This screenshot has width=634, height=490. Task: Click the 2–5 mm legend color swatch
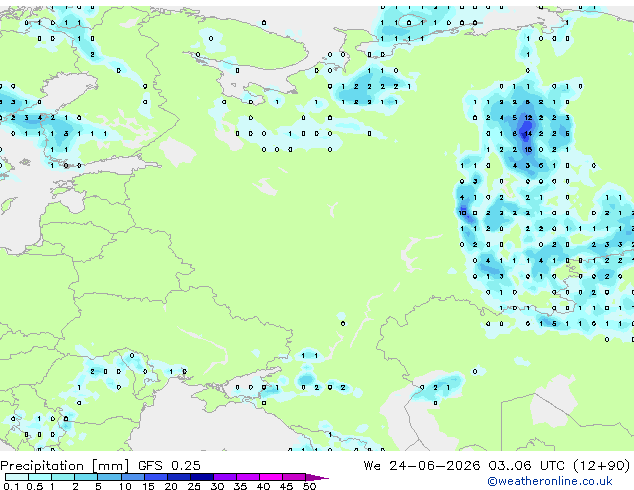[86, 477]
